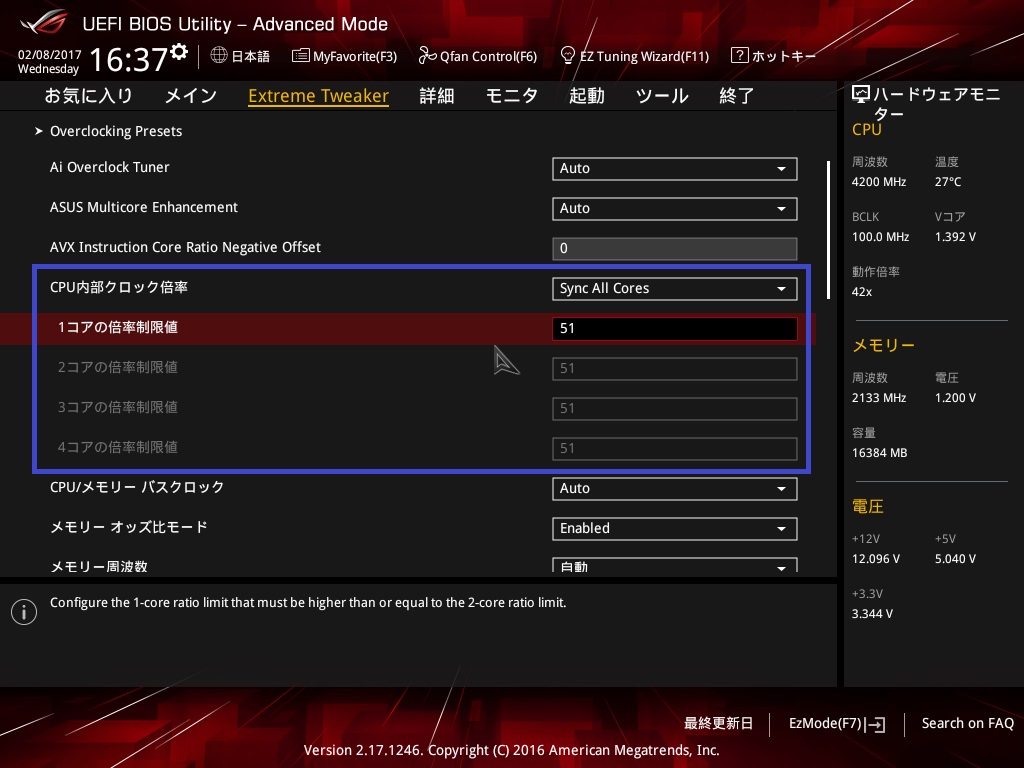Switch to ツール tab
1024x768 pixels.
[x=662, y=95]
